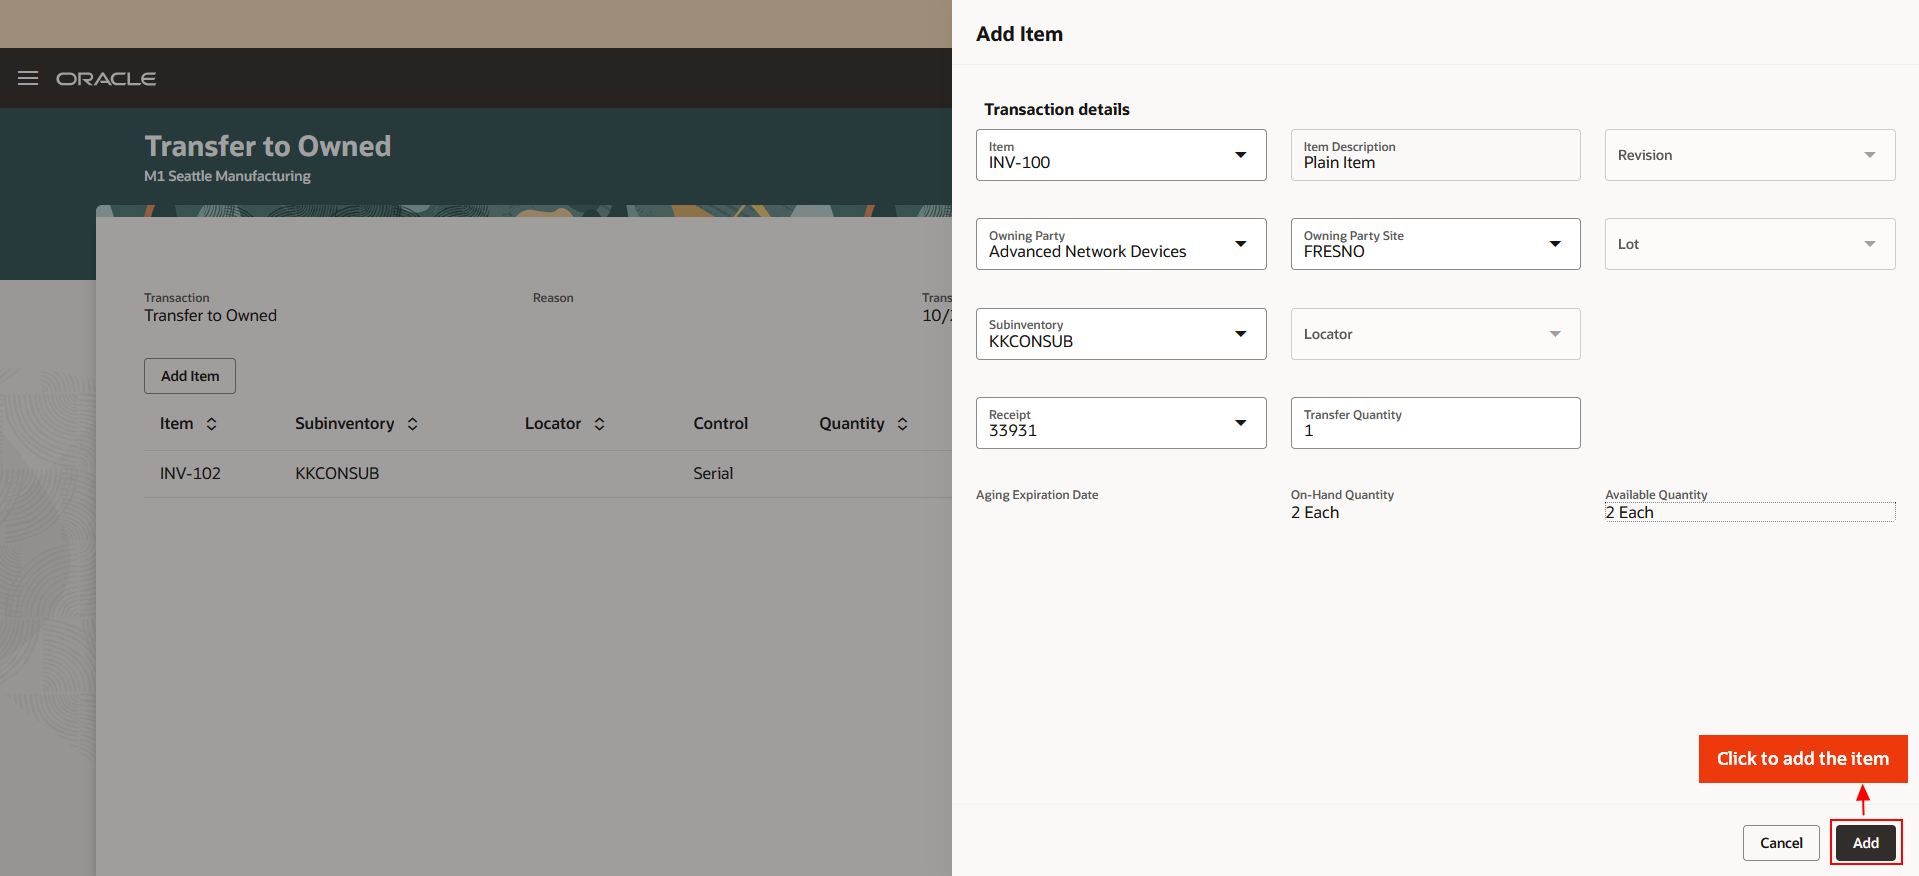
Task: Click the Serial control cell
Action: pos(713,474)
